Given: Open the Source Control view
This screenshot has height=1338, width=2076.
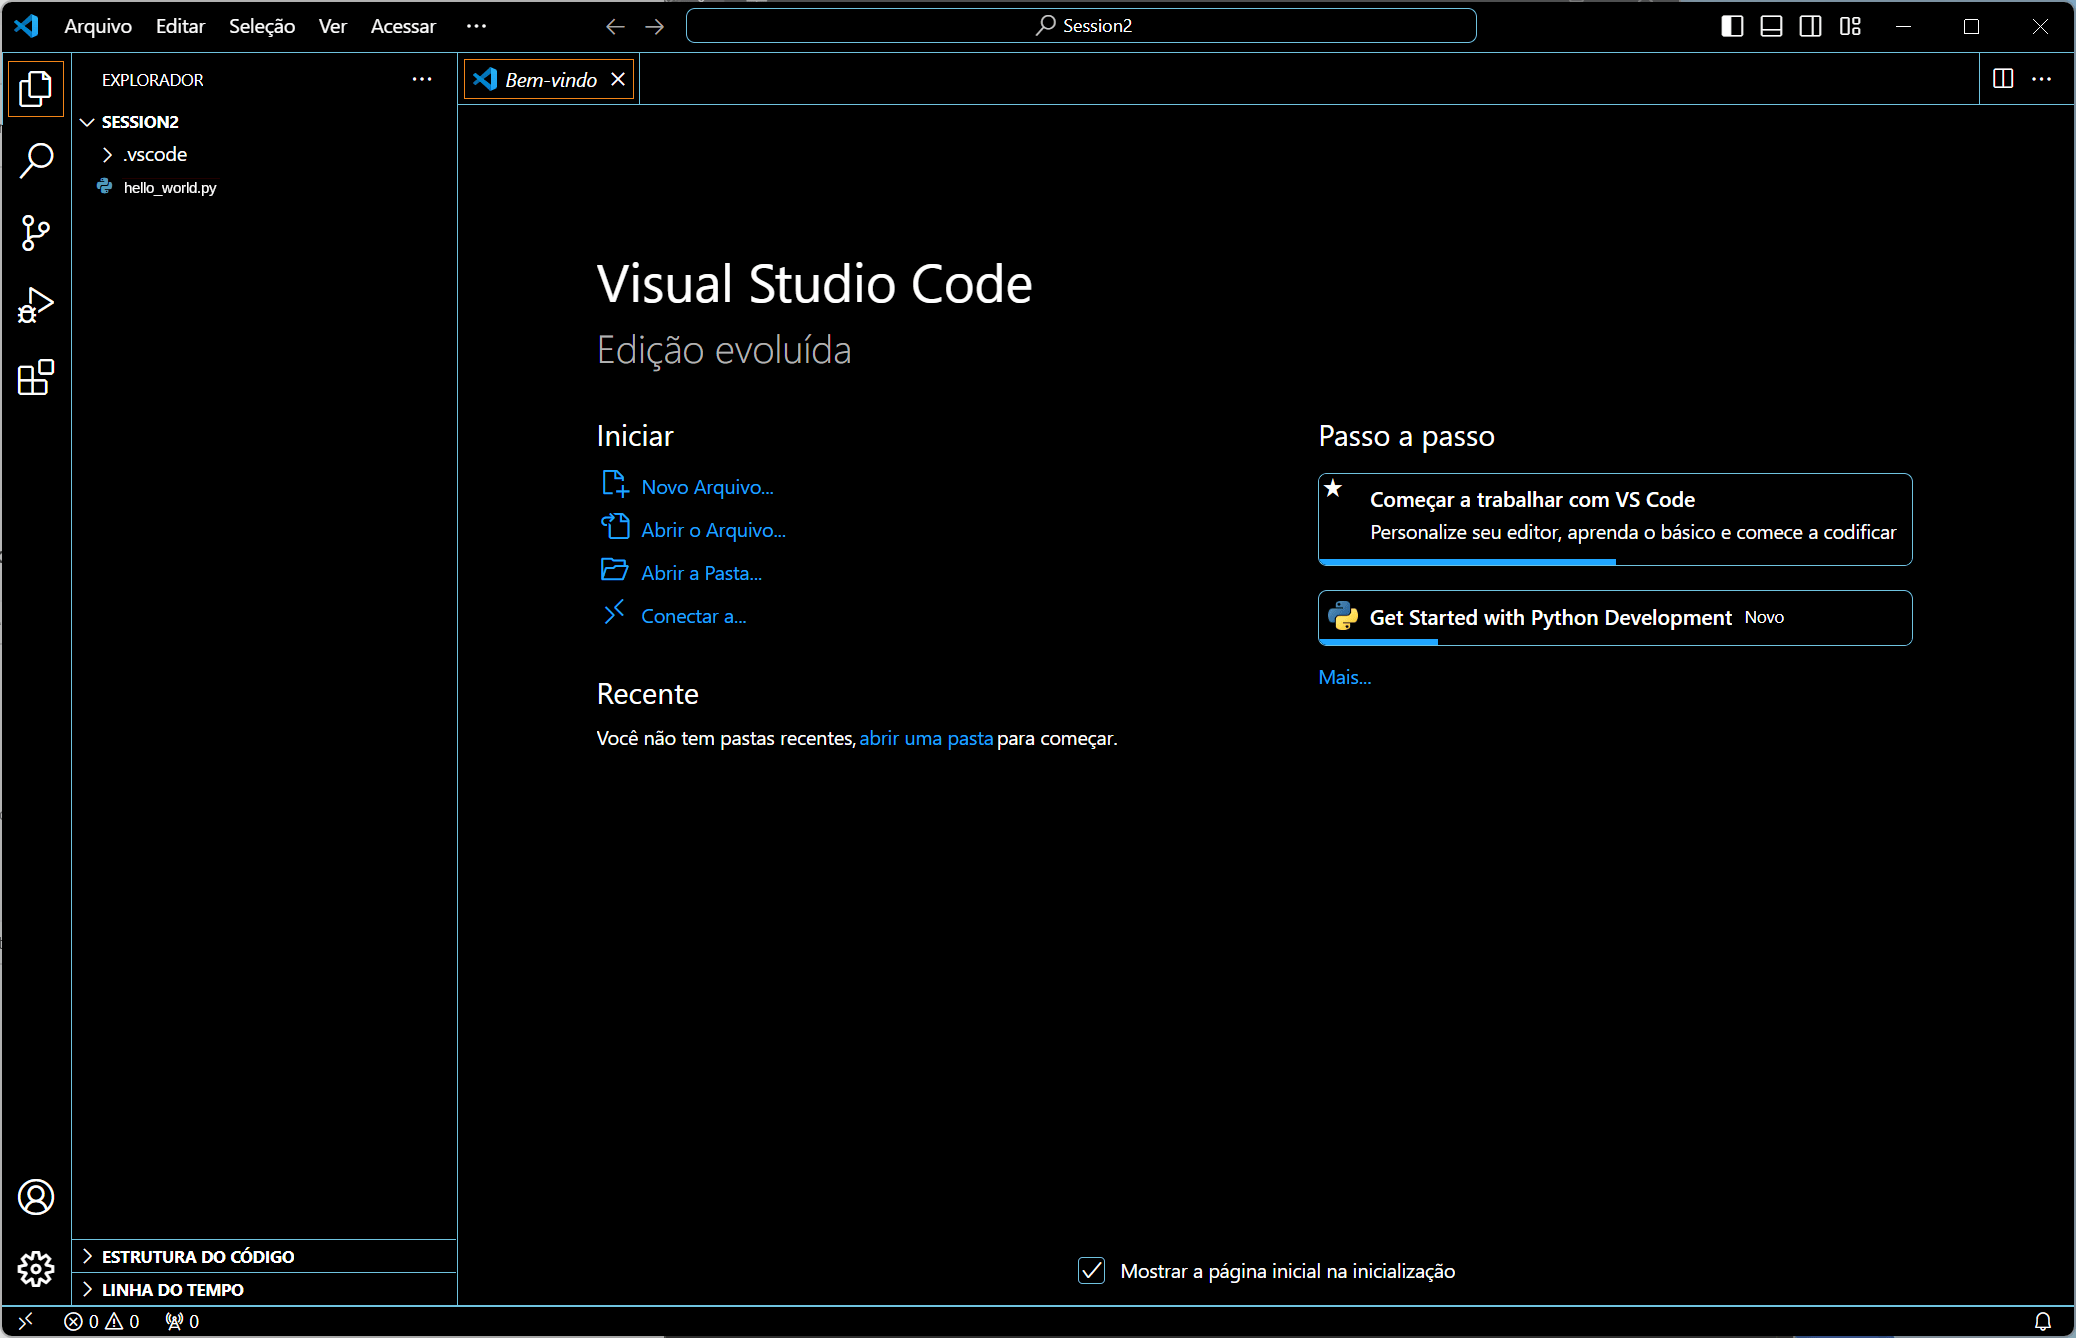Looking at the screenshot, I should [36, 233].
